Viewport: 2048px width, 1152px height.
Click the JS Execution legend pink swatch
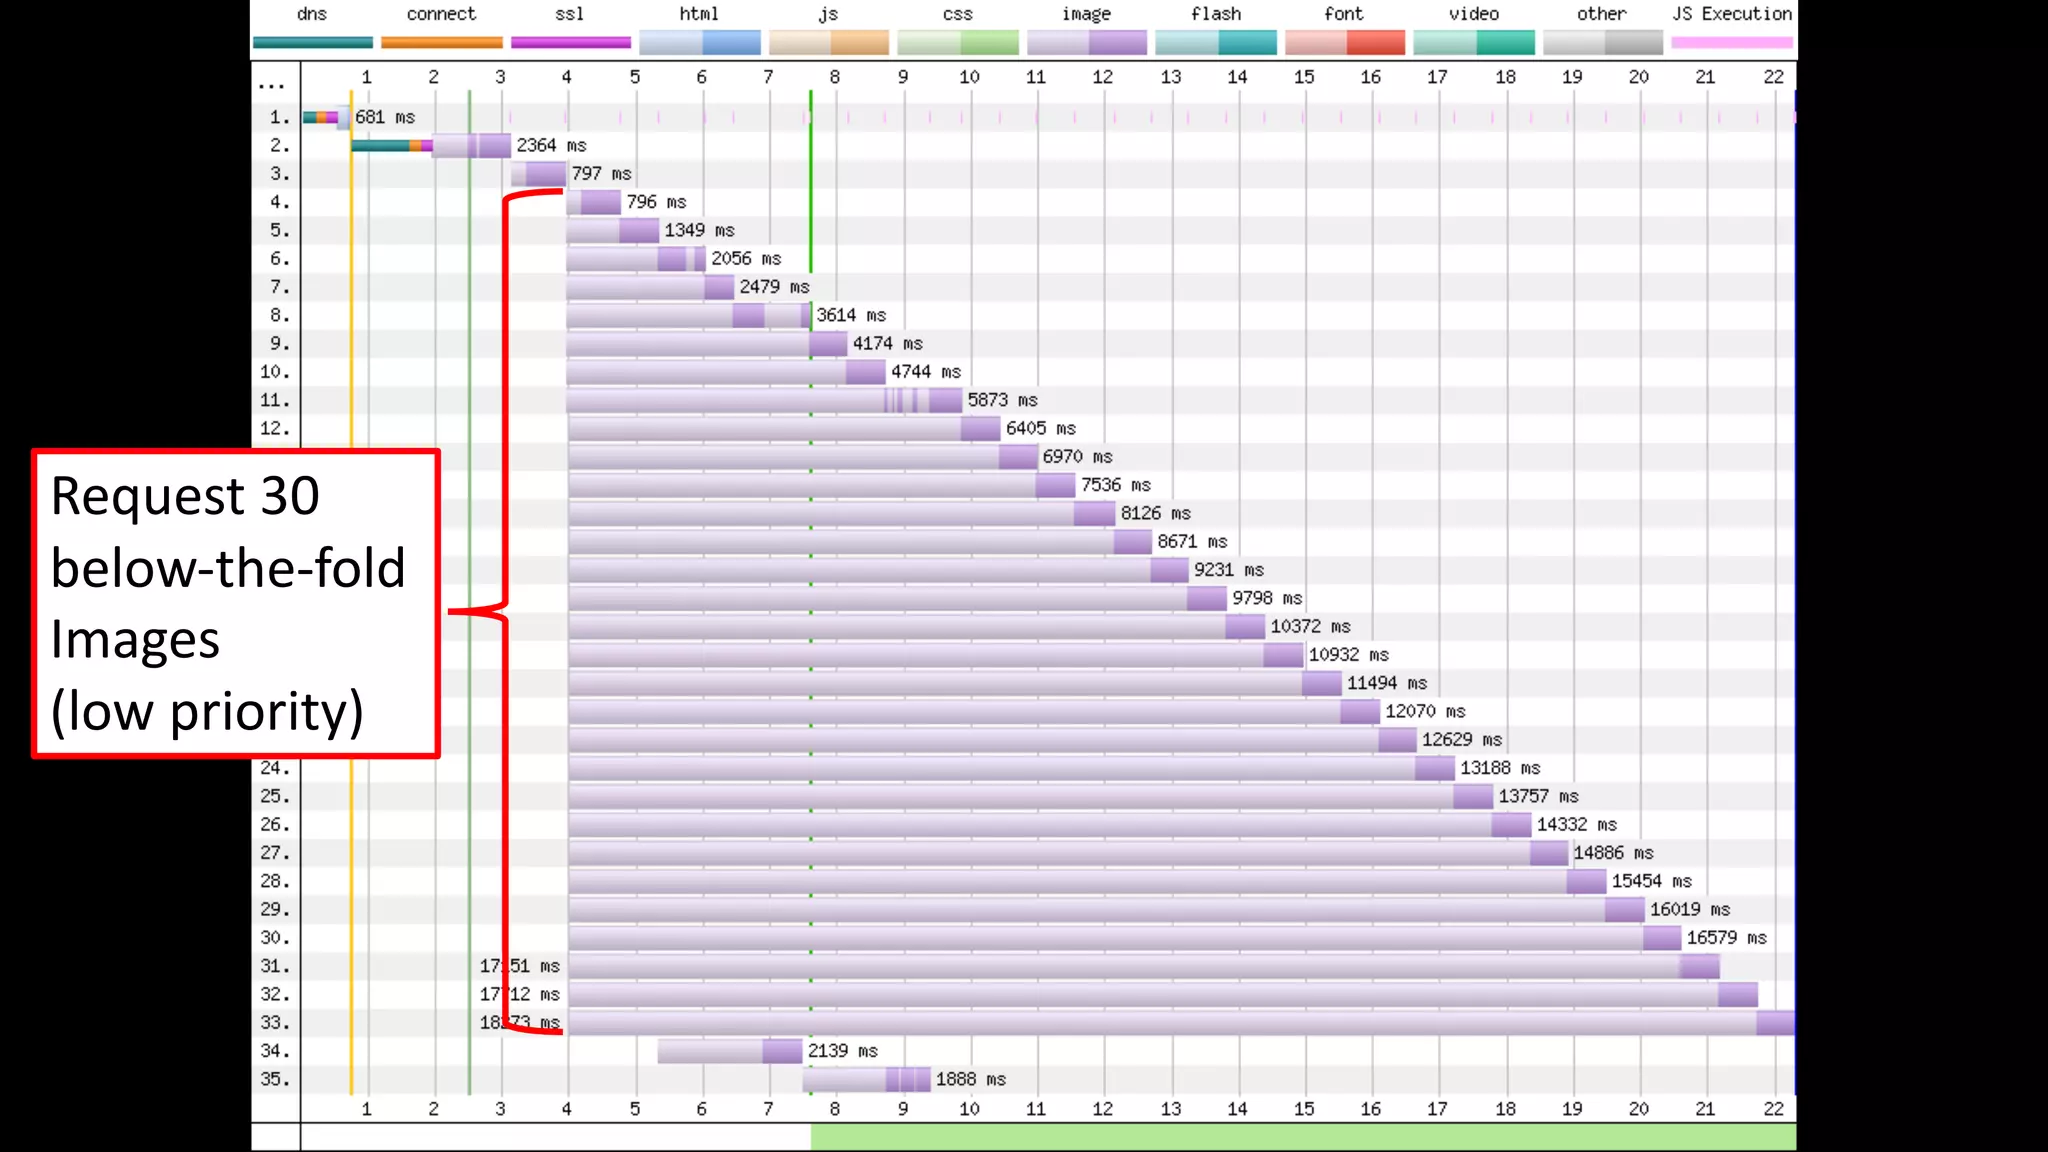1731,43
